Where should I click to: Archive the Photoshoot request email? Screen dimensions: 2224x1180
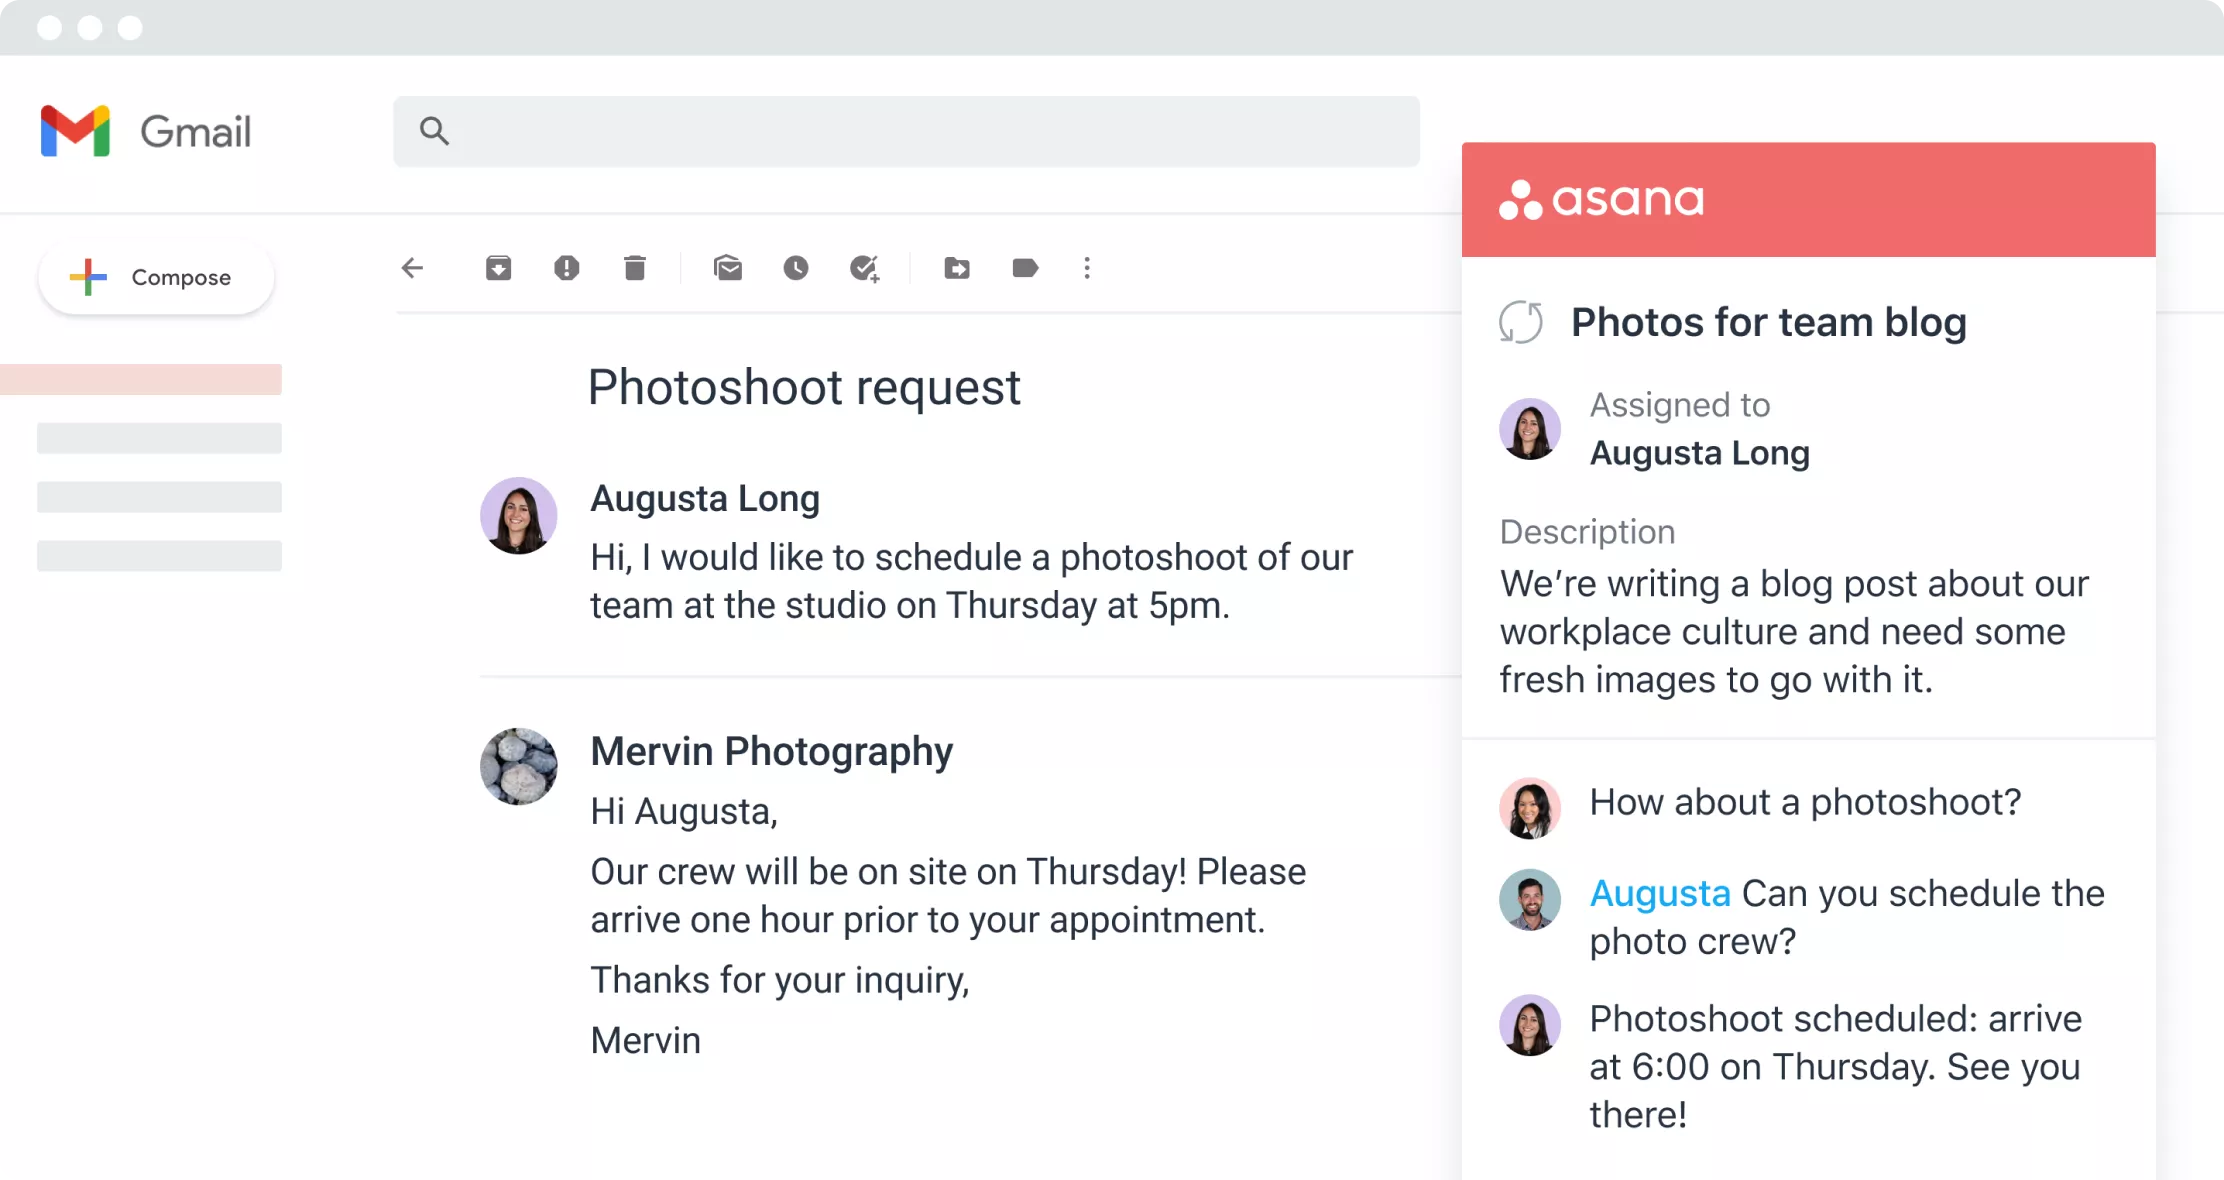click(498, 268)
